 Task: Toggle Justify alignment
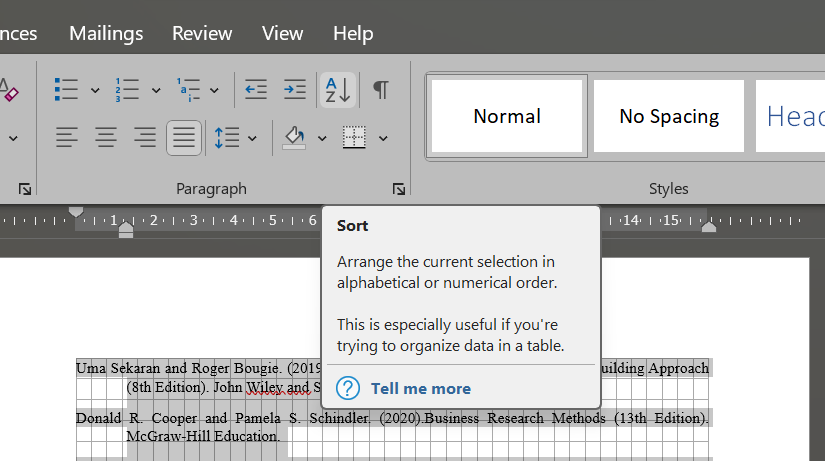[184, 138]
